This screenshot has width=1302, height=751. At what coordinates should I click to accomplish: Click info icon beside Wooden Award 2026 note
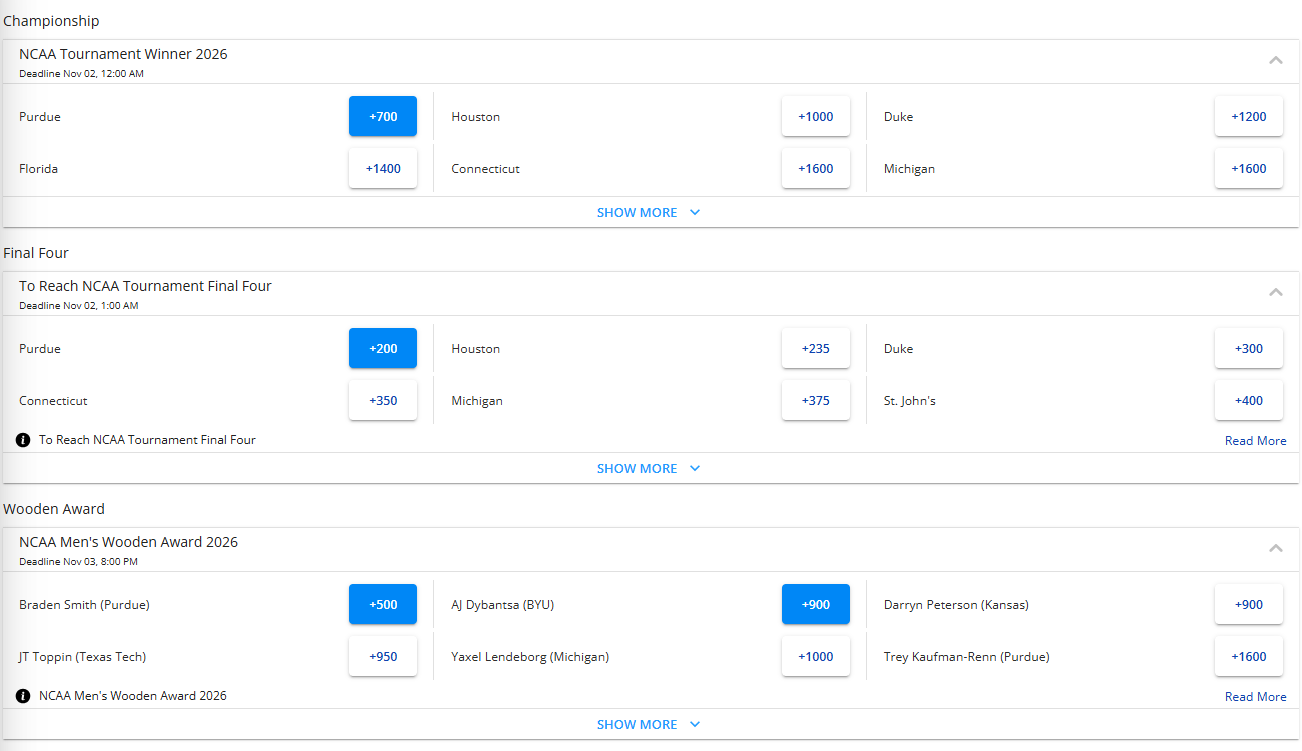(x=23, y=696)
